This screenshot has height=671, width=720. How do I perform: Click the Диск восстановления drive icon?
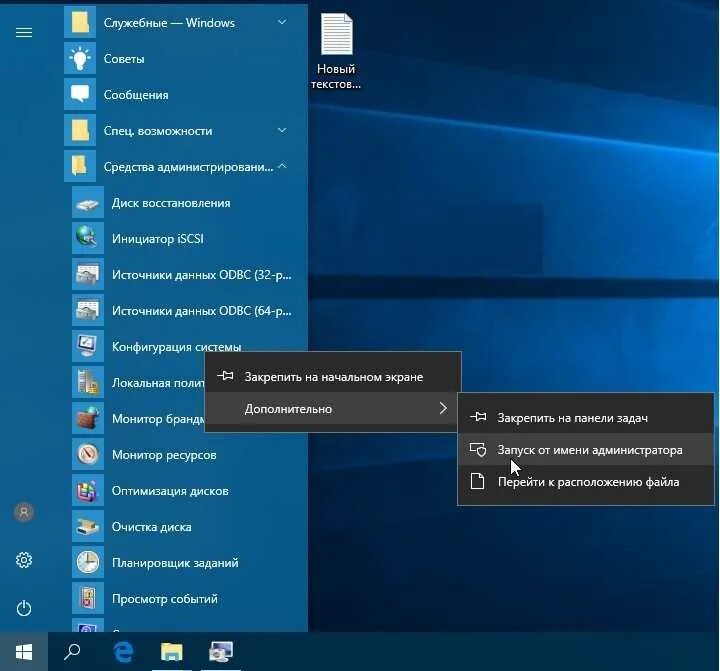coord(88,203)
